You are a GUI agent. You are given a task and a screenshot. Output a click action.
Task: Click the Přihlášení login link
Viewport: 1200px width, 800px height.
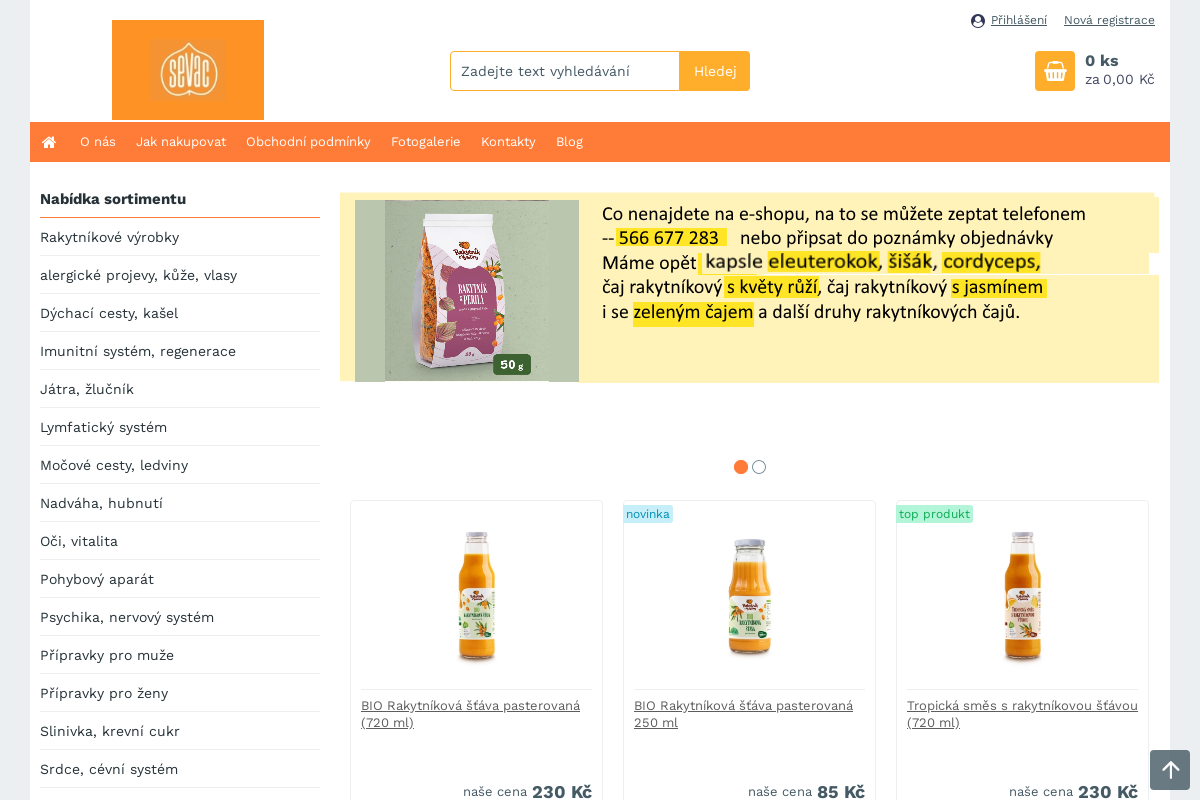1019,20
